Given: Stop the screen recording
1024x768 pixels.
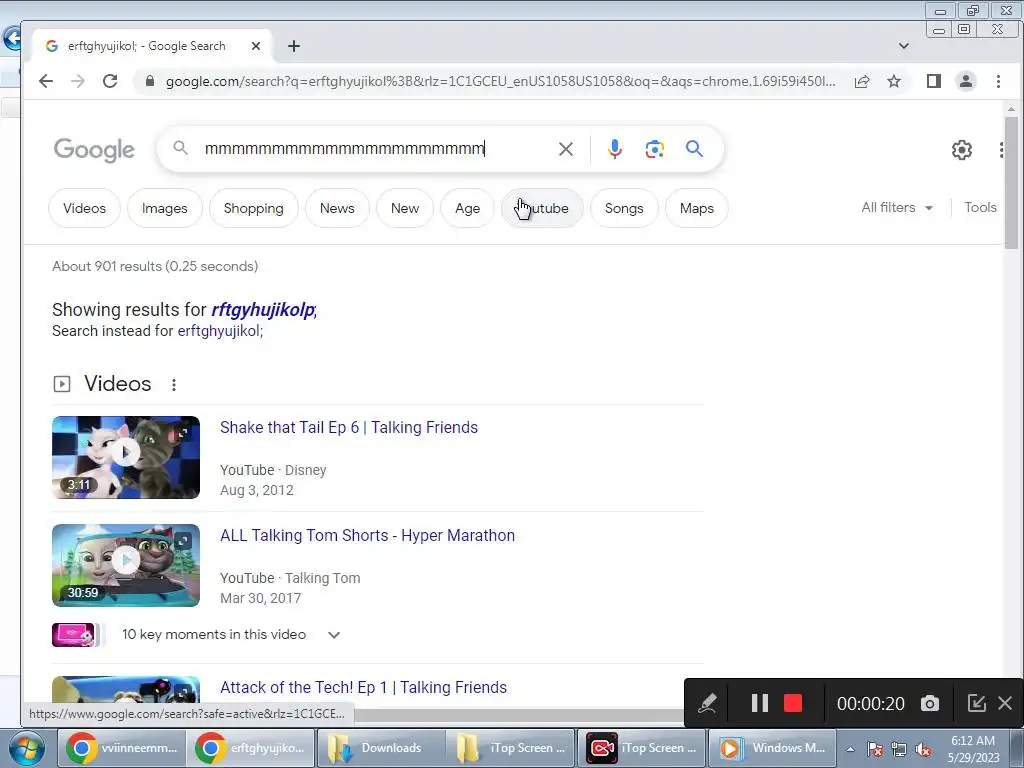Looking at the screenshot, I should [x=793, y=703].
